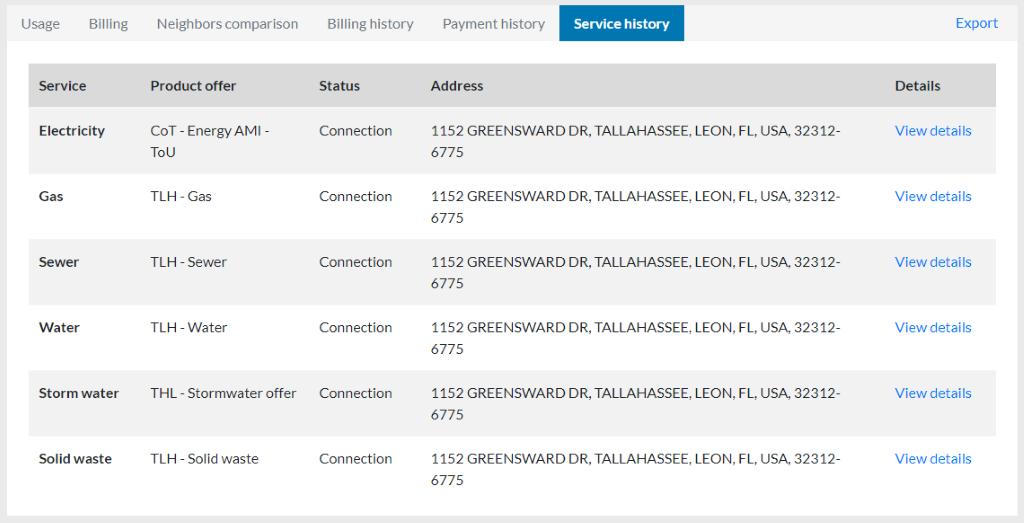Viewport: 1024px width, 523px height.
Task: Open the Neighbors comparison tab
Action: tap(227, 24)
